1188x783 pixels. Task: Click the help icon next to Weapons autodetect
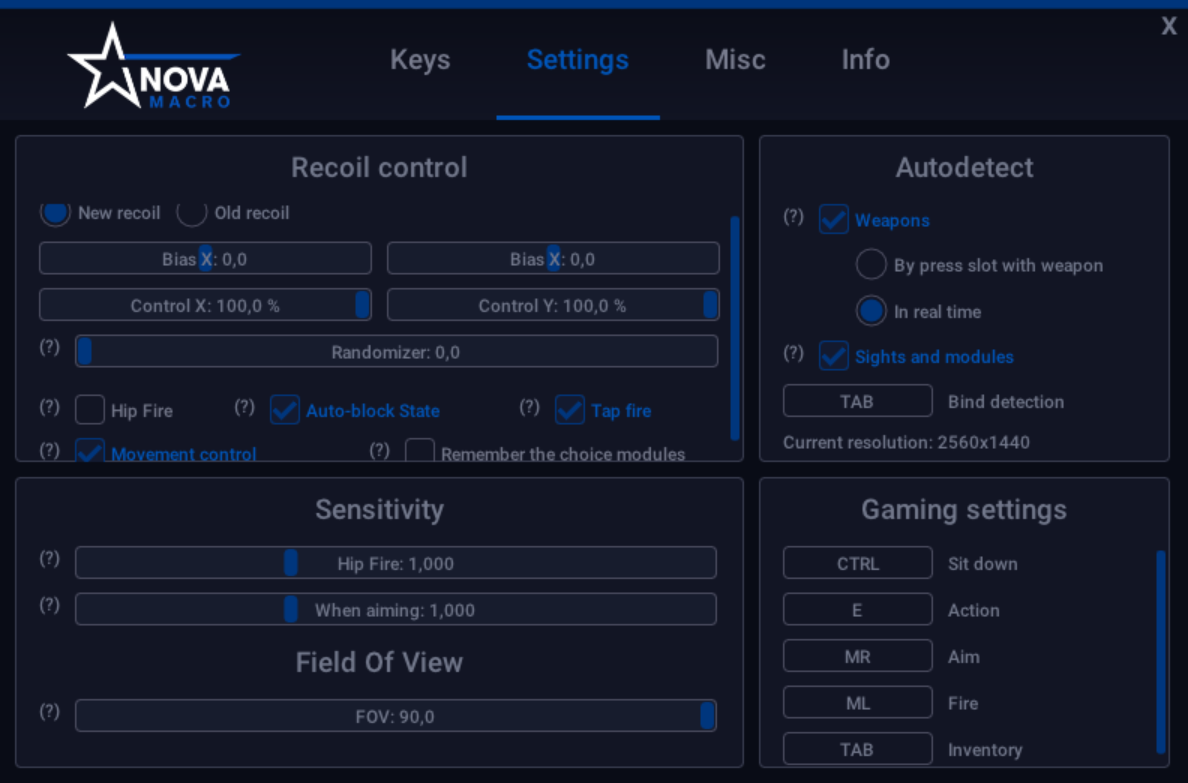pos(793,217)
